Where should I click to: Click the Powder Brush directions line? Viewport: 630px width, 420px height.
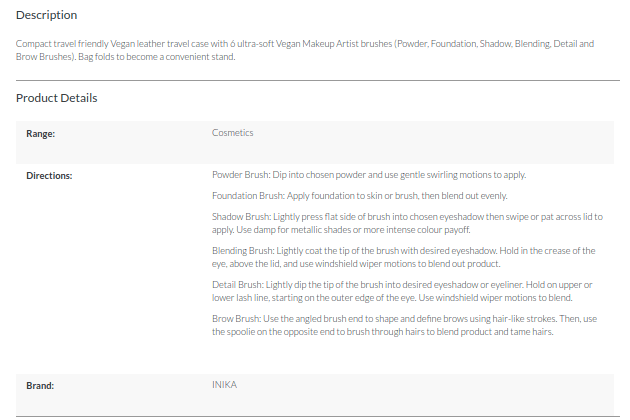coord(368,175)
